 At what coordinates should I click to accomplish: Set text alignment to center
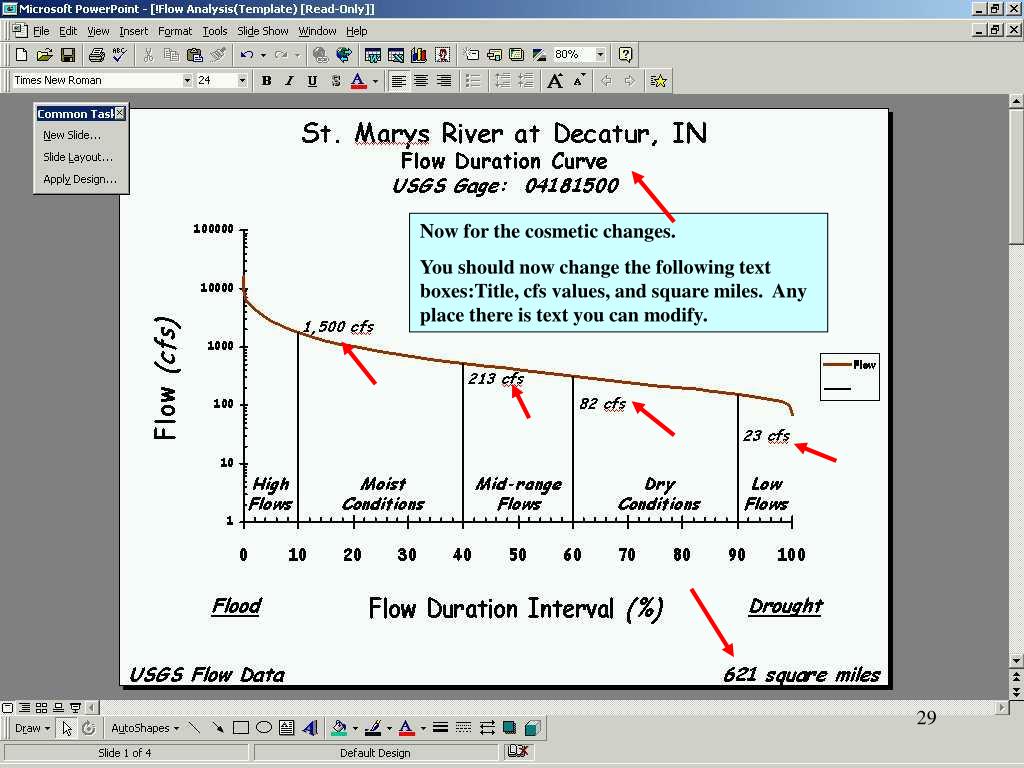point(421,80)
